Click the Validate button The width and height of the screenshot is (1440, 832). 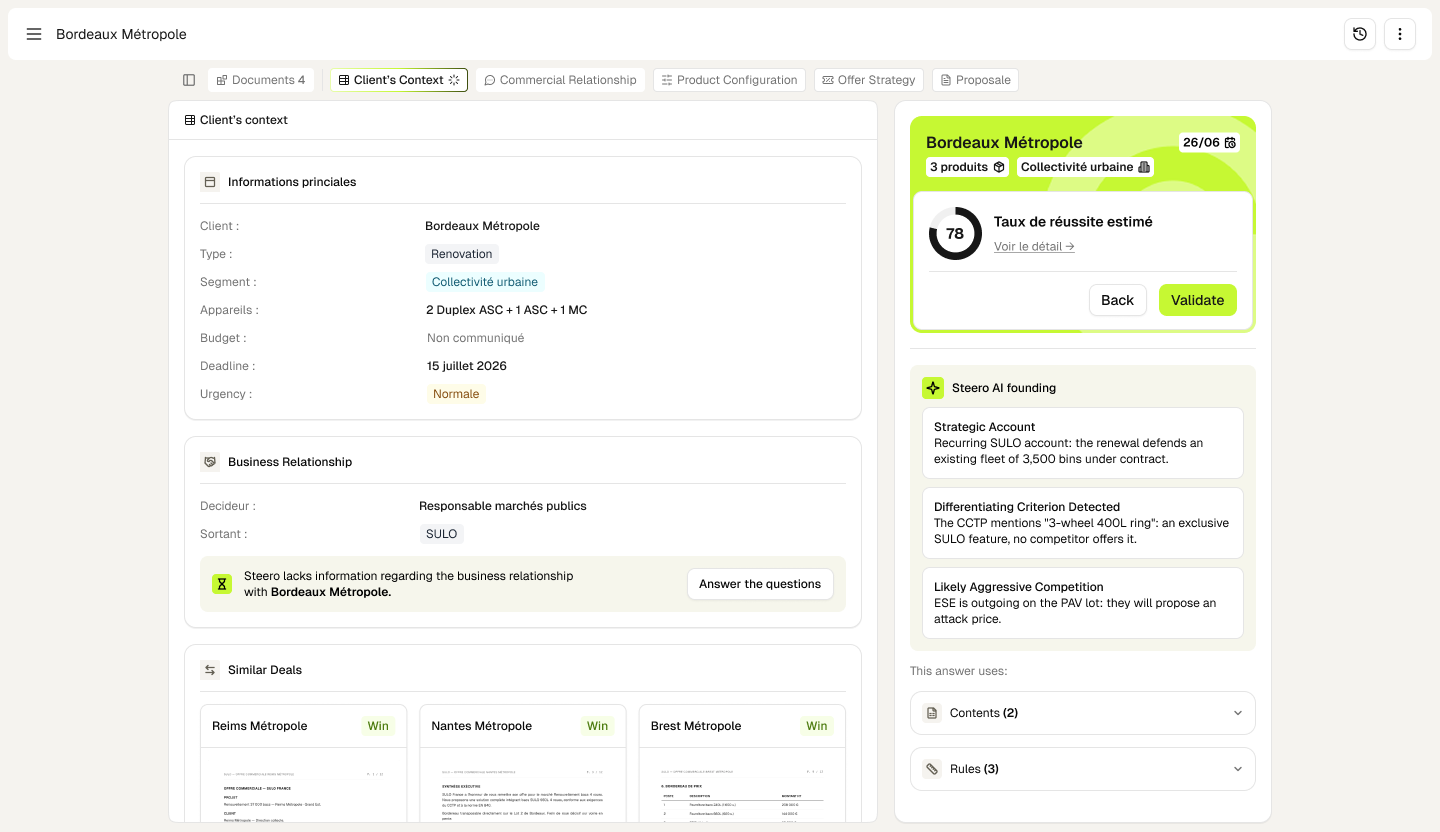1197,300
